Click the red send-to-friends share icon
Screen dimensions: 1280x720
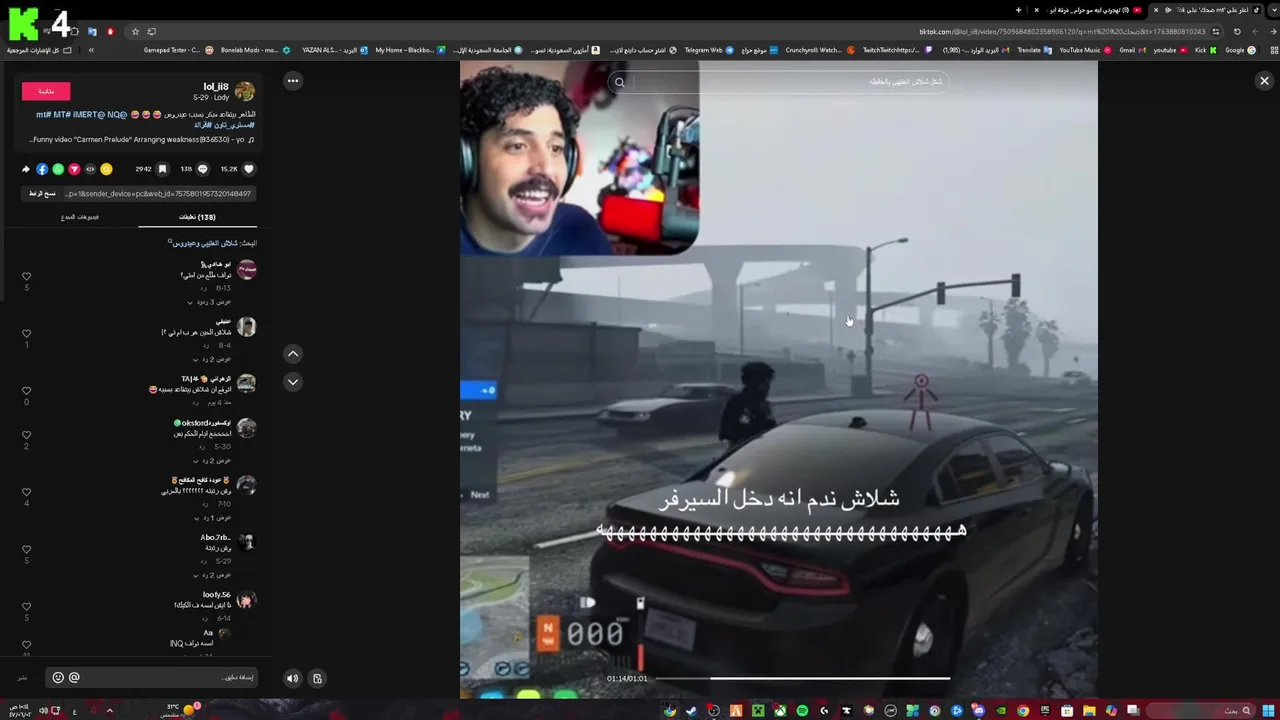(74, 169)
